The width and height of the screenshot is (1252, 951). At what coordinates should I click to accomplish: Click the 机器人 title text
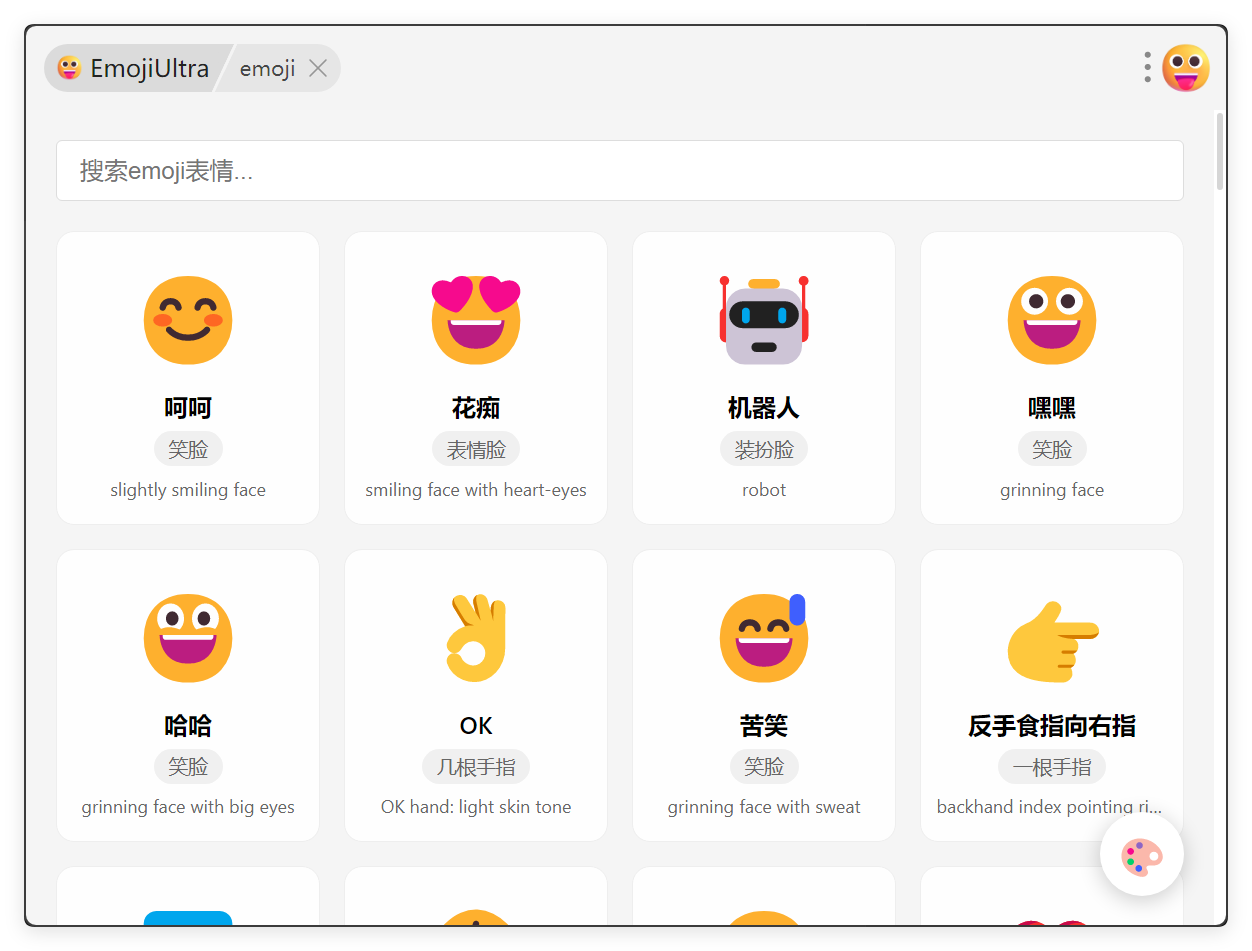(x=764, y=408)
